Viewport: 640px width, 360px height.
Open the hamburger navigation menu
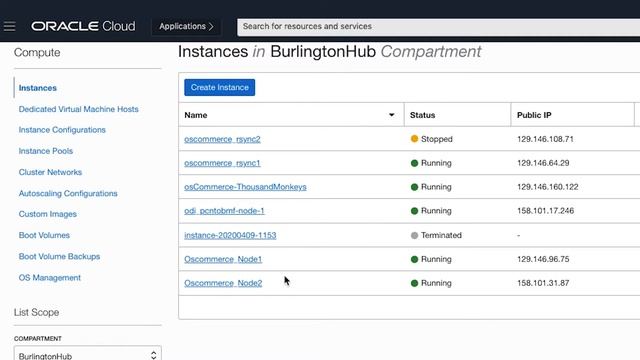9,26
